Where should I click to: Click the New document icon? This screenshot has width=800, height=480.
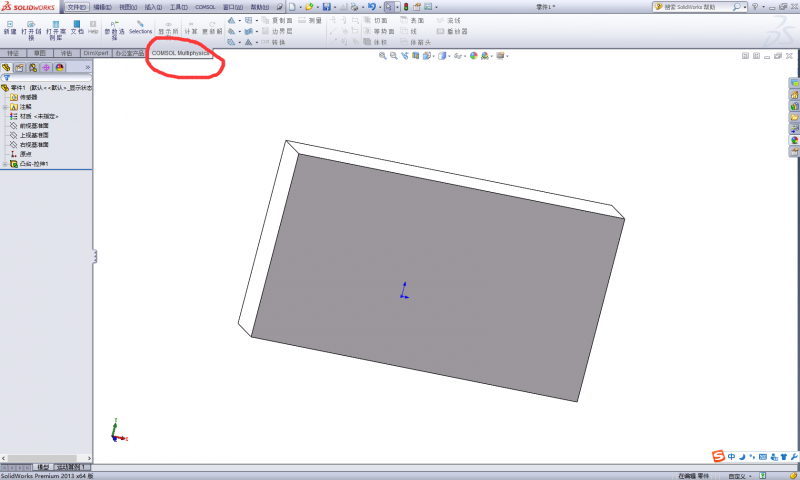click(292, 7)
